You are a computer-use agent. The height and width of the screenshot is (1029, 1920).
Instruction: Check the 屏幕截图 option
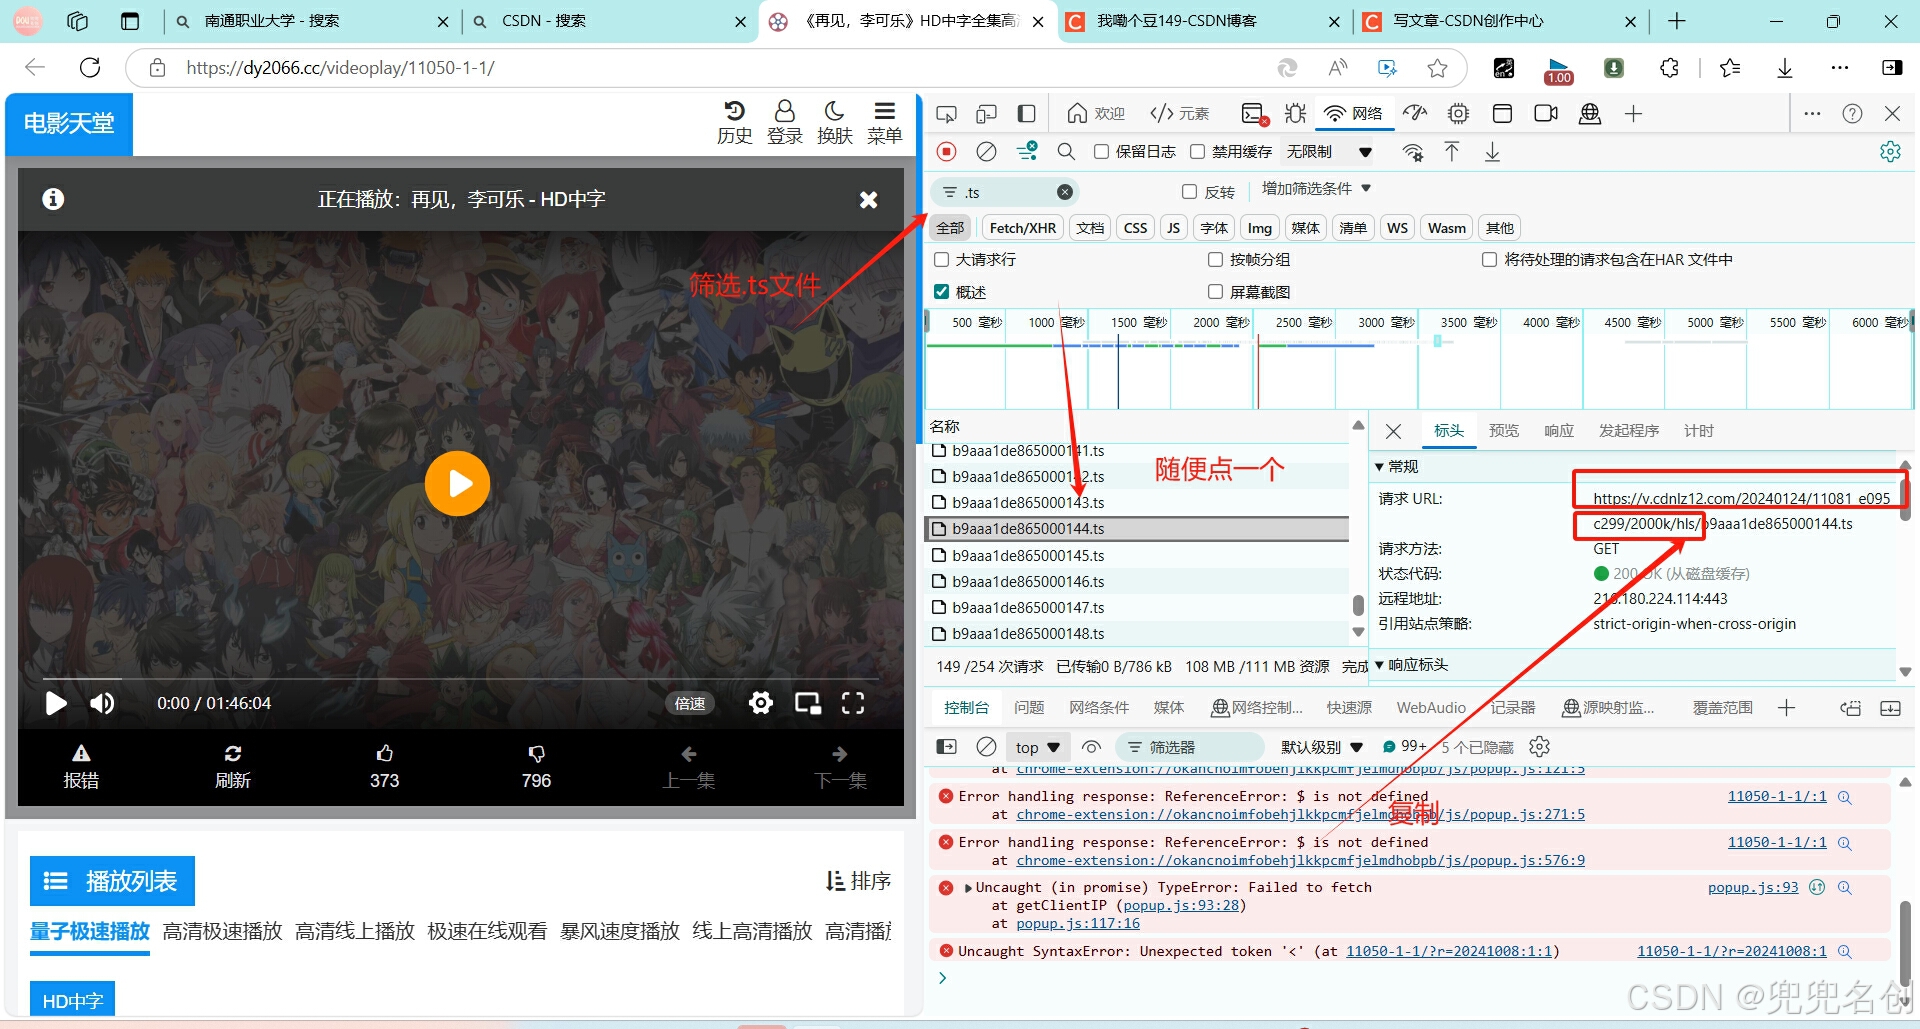click(1215, 292)
